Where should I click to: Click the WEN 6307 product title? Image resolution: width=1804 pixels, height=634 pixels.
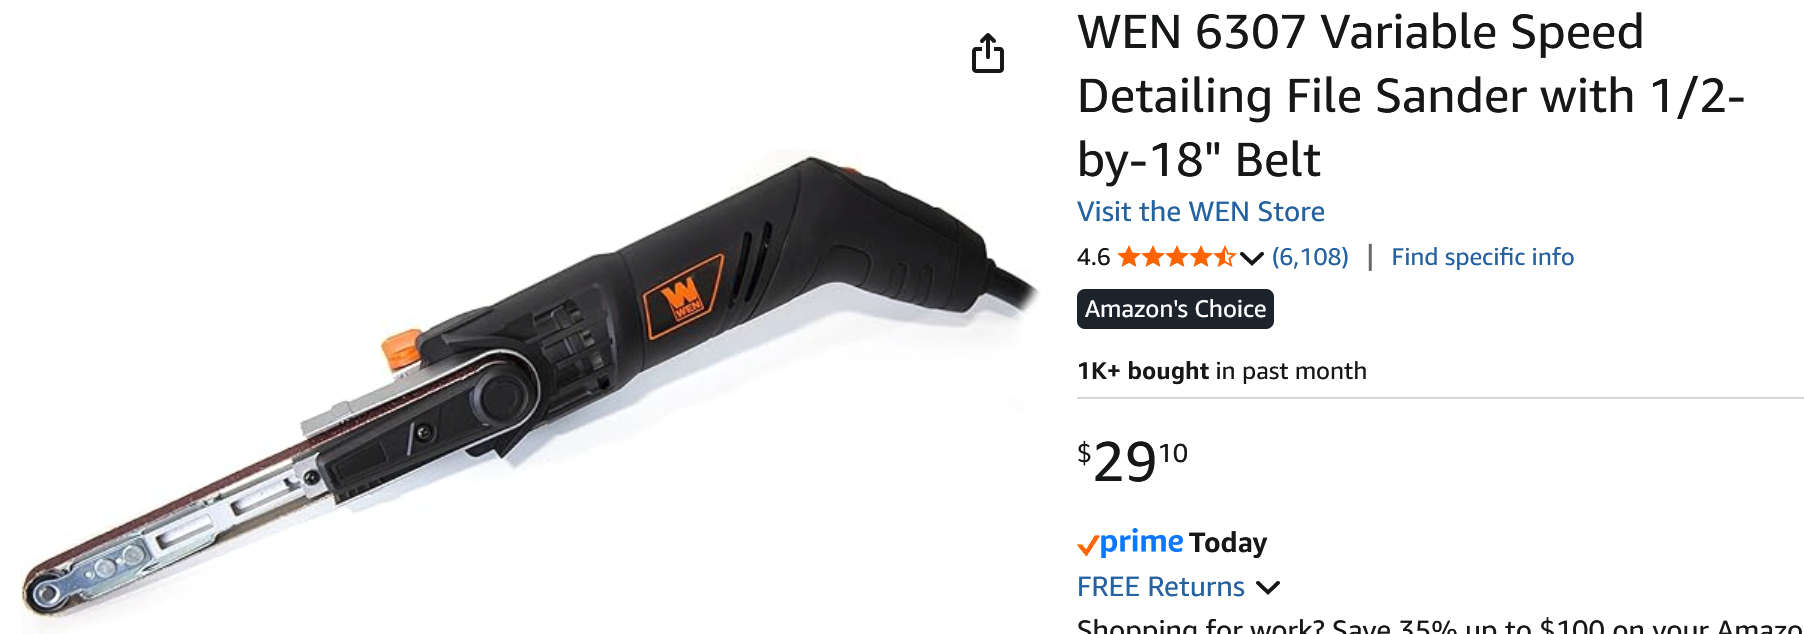coord(1410,96)
